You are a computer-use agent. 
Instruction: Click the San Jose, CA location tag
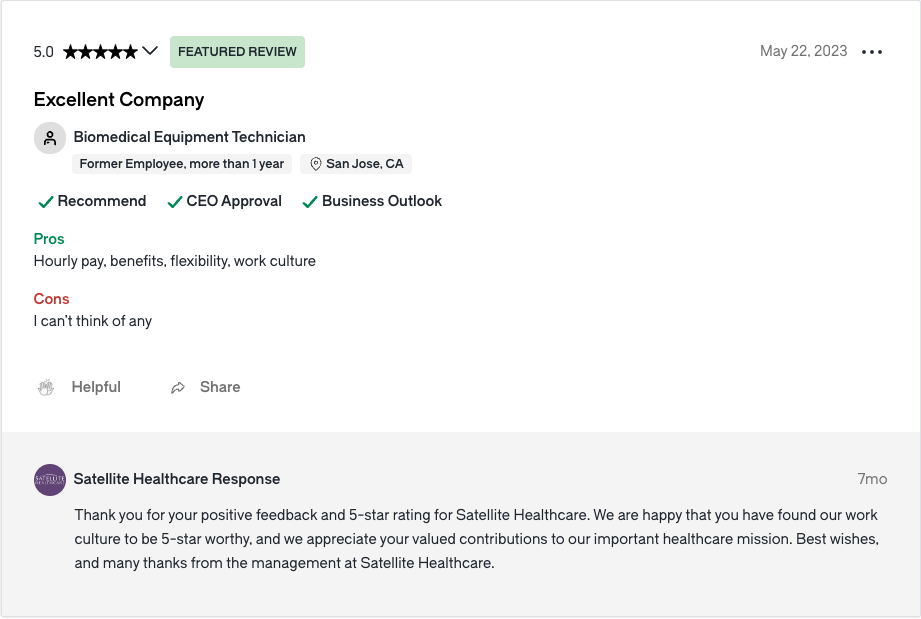pyautogui.click(x=356, y=164)
